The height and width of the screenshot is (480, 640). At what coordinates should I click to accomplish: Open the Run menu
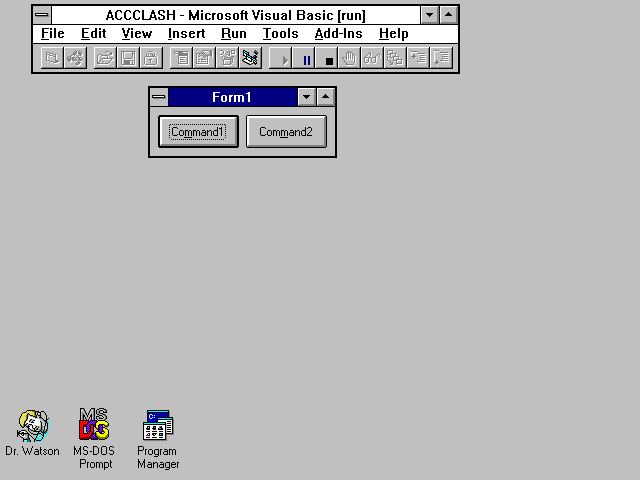[233, 34]
